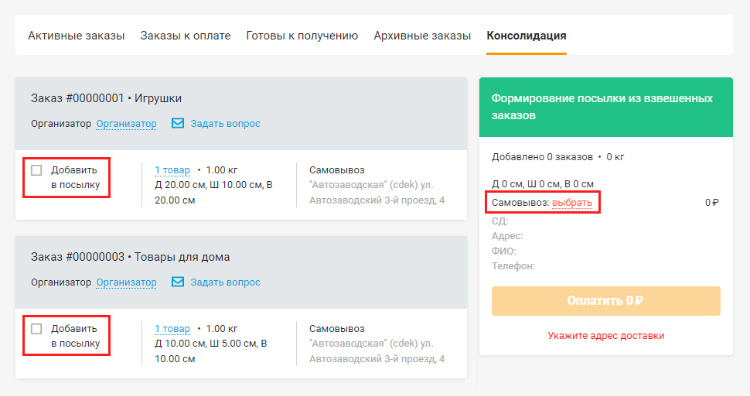The height and width of the screenshot is (396, 750).
Task: Open 1 товар link in Товары для дома order
Action: [x=172, y=329]
